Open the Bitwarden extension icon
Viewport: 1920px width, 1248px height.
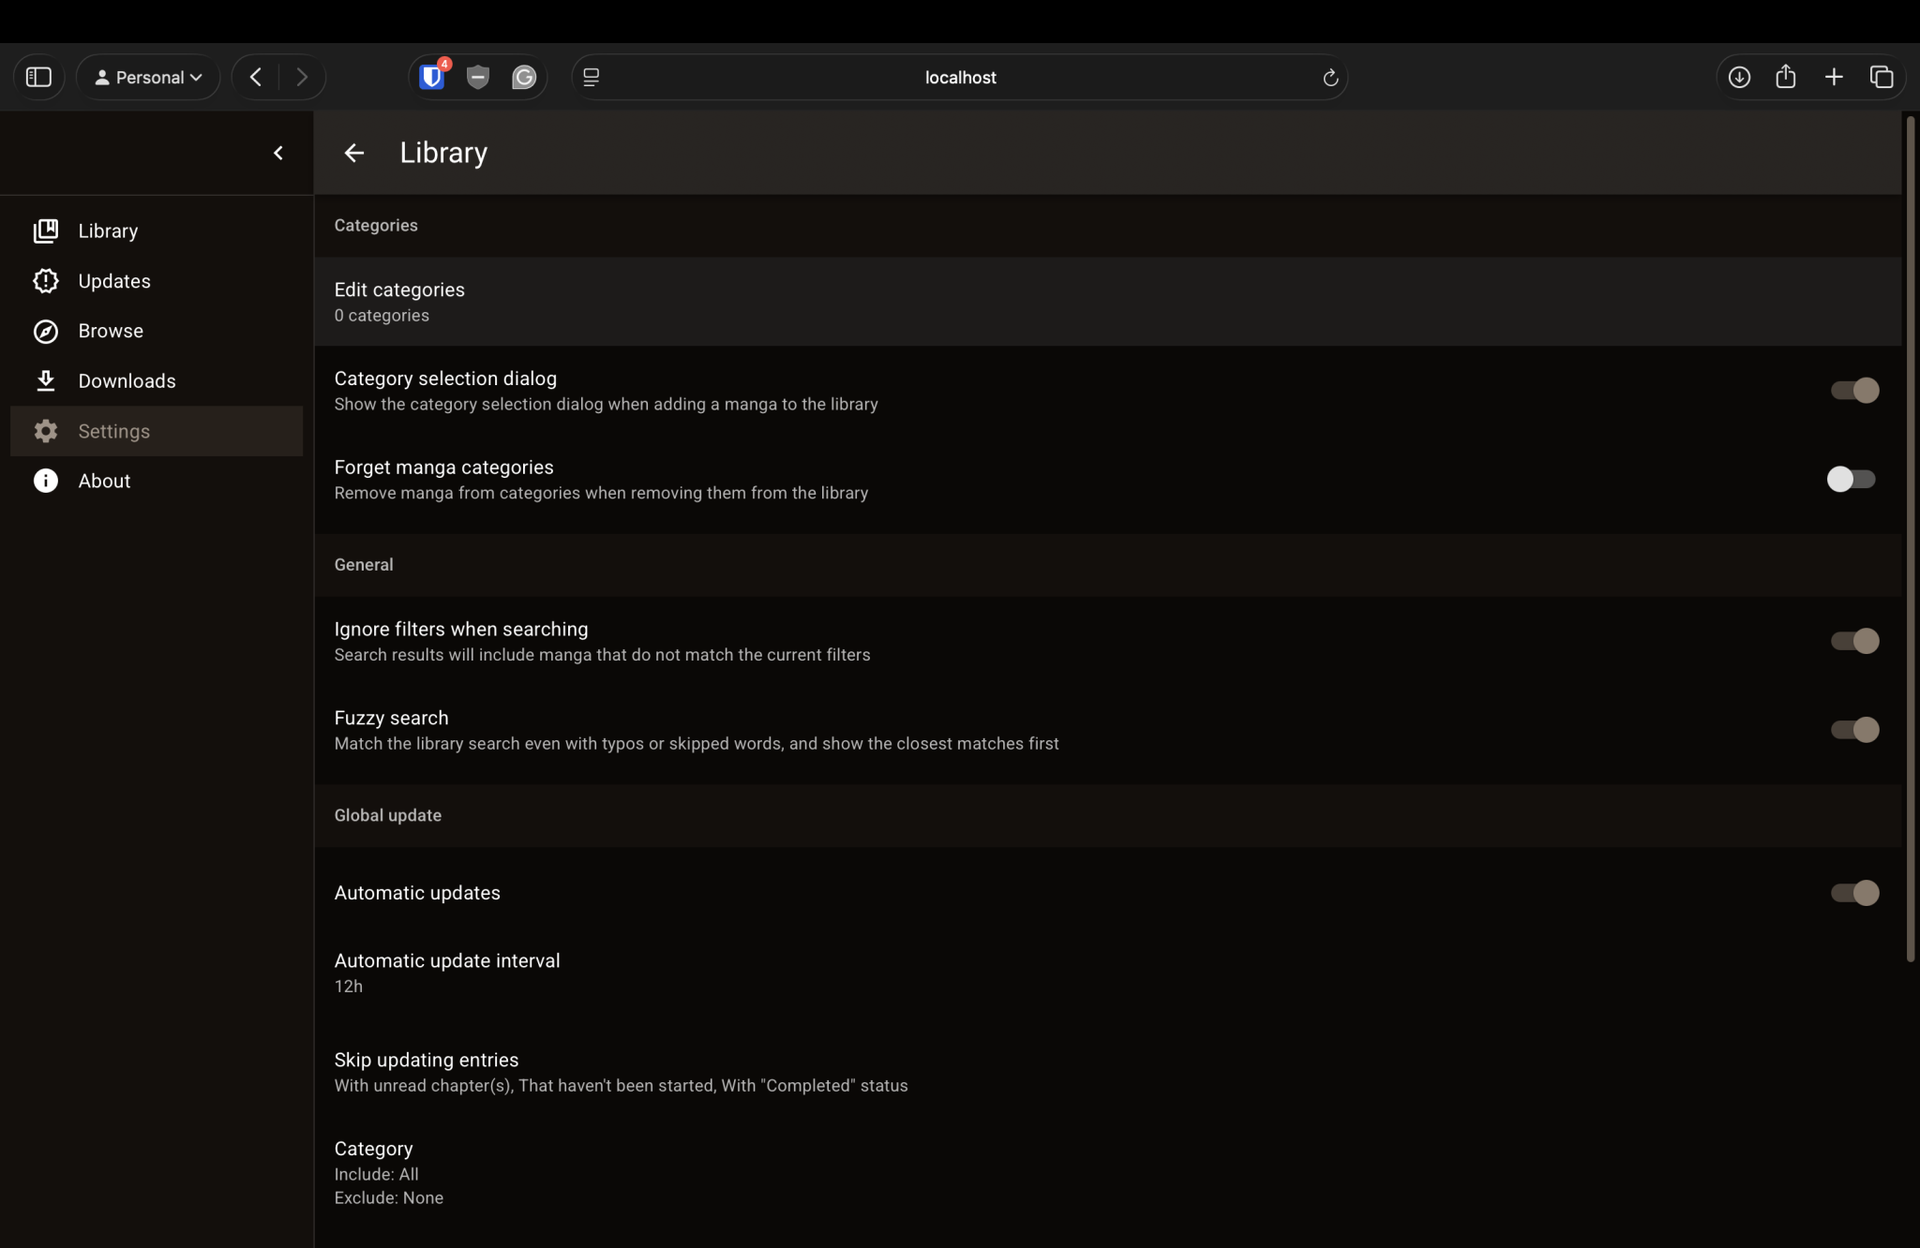pyautogui.click(x=431, y=77)
